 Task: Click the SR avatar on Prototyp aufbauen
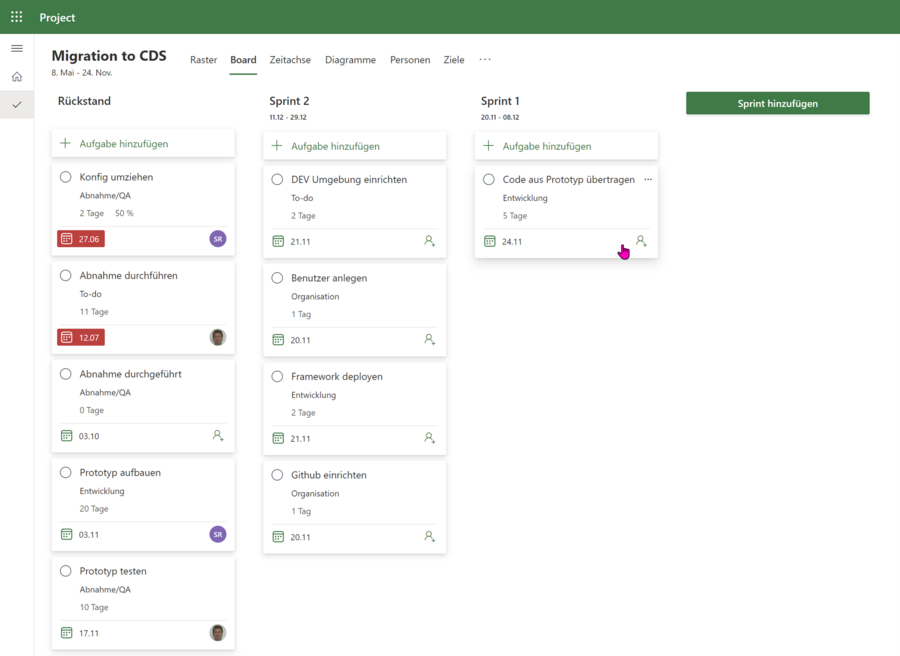217,534
